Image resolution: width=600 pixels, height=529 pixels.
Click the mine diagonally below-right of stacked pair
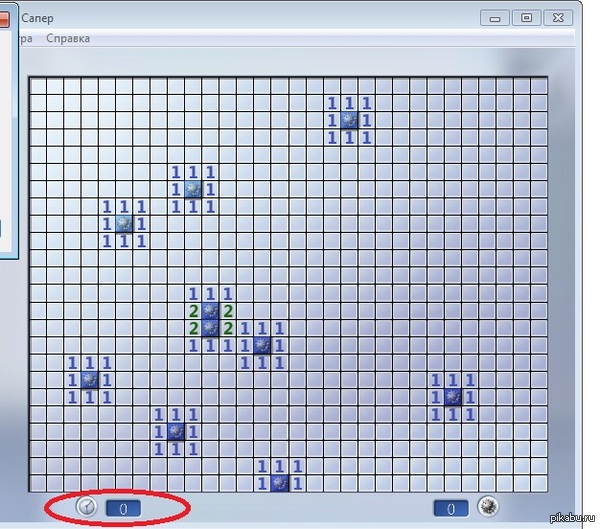point(262,345)
